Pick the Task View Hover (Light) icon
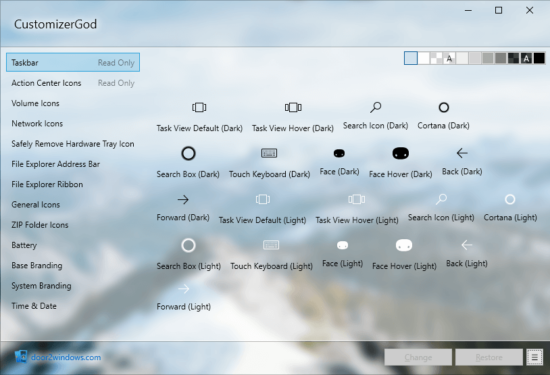Screen dimensions: 550x375 356,199
